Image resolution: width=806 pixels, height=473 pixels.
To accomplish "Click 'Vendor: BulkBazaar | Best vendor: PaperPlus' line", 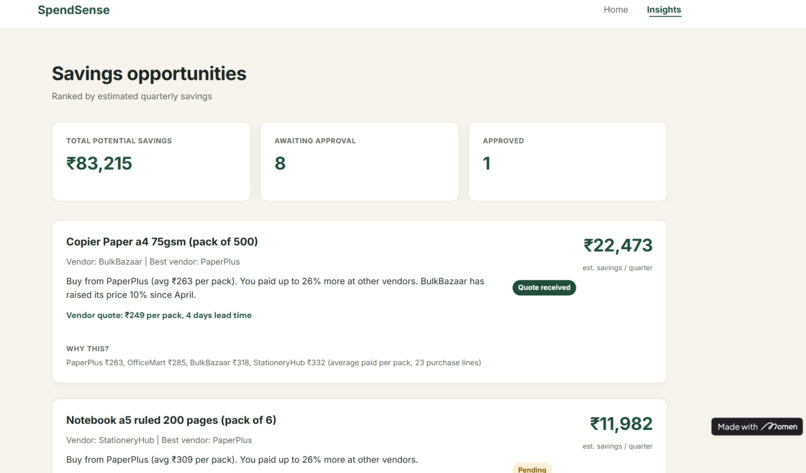I will 153,262.
